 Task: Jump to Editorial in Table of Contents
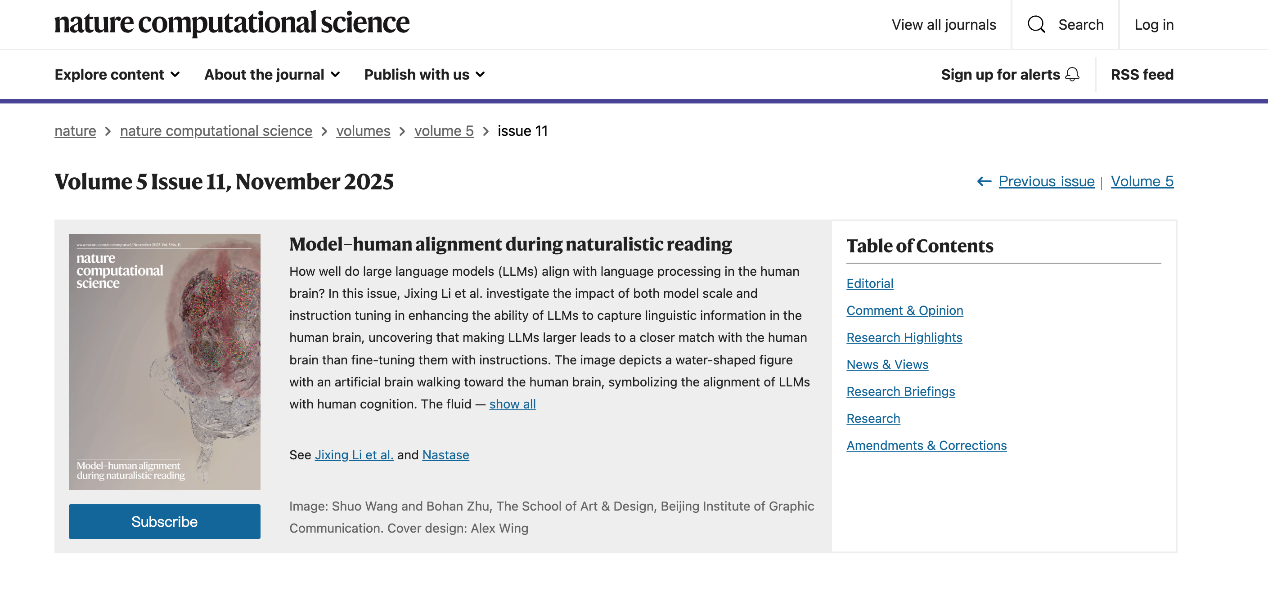[x=870, y=284]
